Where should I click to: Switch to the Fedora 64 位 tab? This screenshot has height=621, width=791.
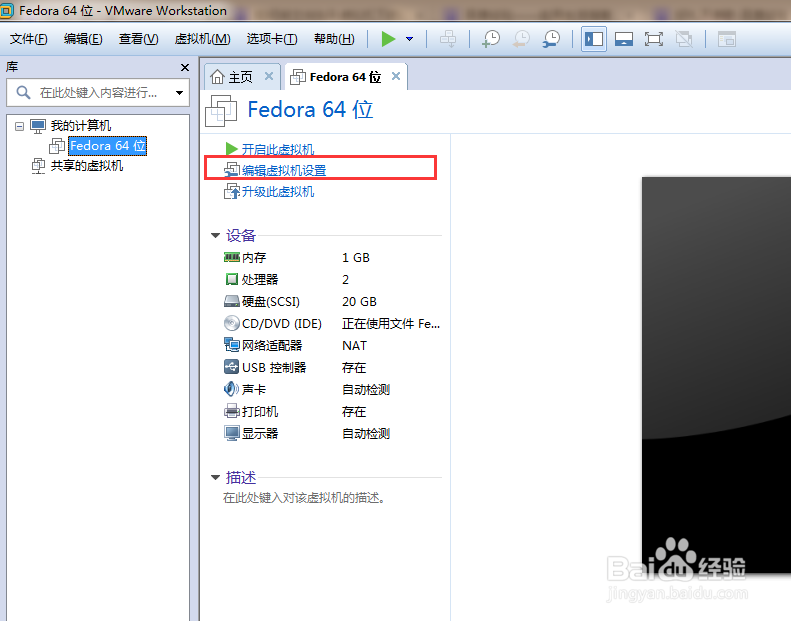tap(345, 77)
